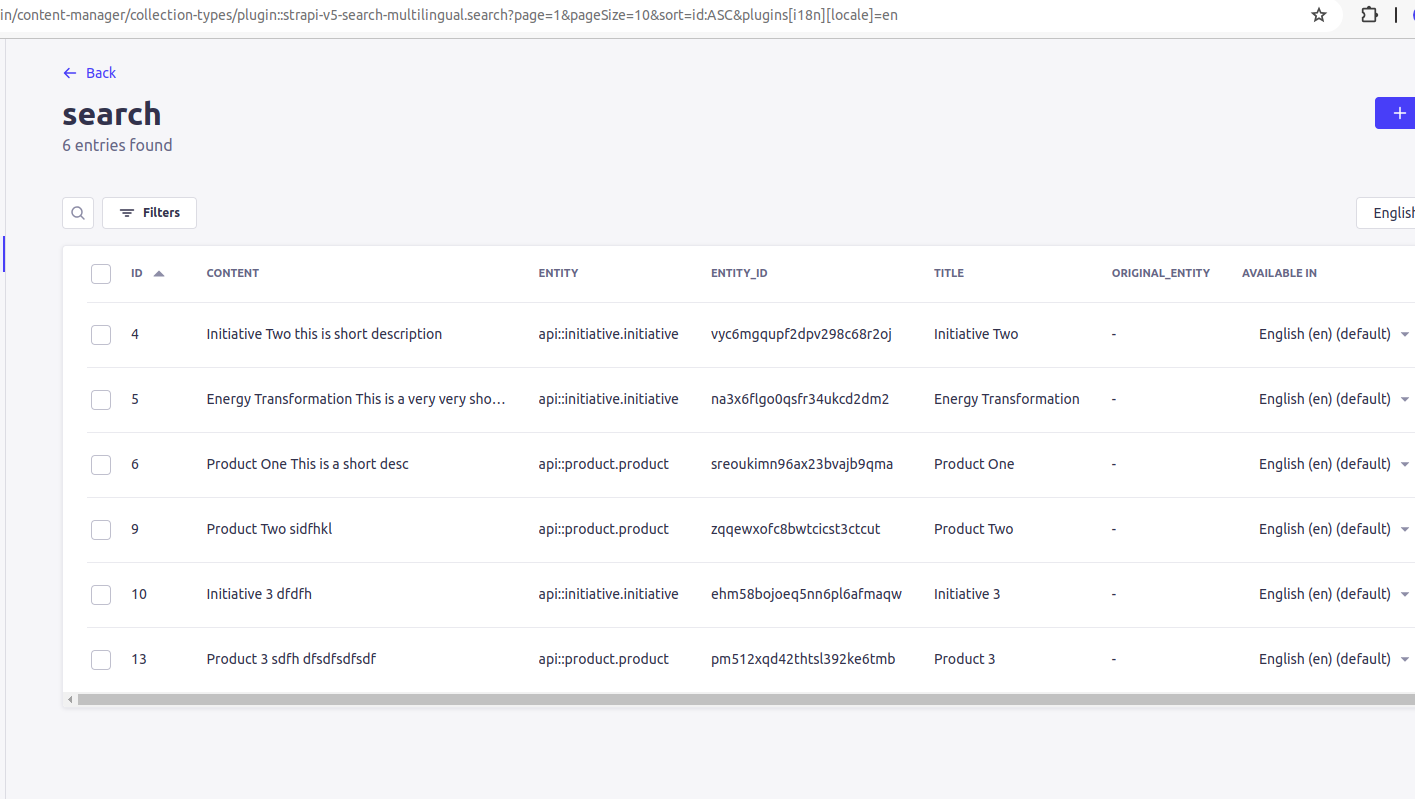This screenshot has height=799, width=1415.
Task: Sort by ORIGINAL_ENTITY column header
Action: pos(1161,273)
